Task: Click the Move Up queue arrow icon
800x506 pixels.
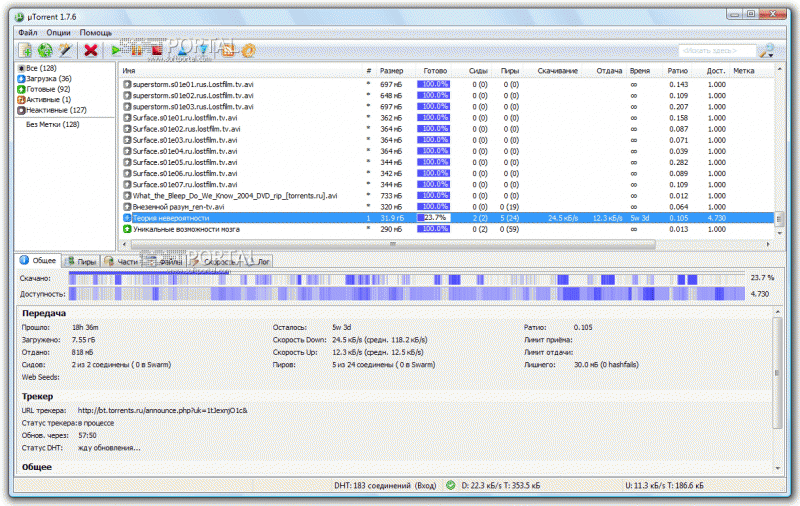Action: coord(183,50)
